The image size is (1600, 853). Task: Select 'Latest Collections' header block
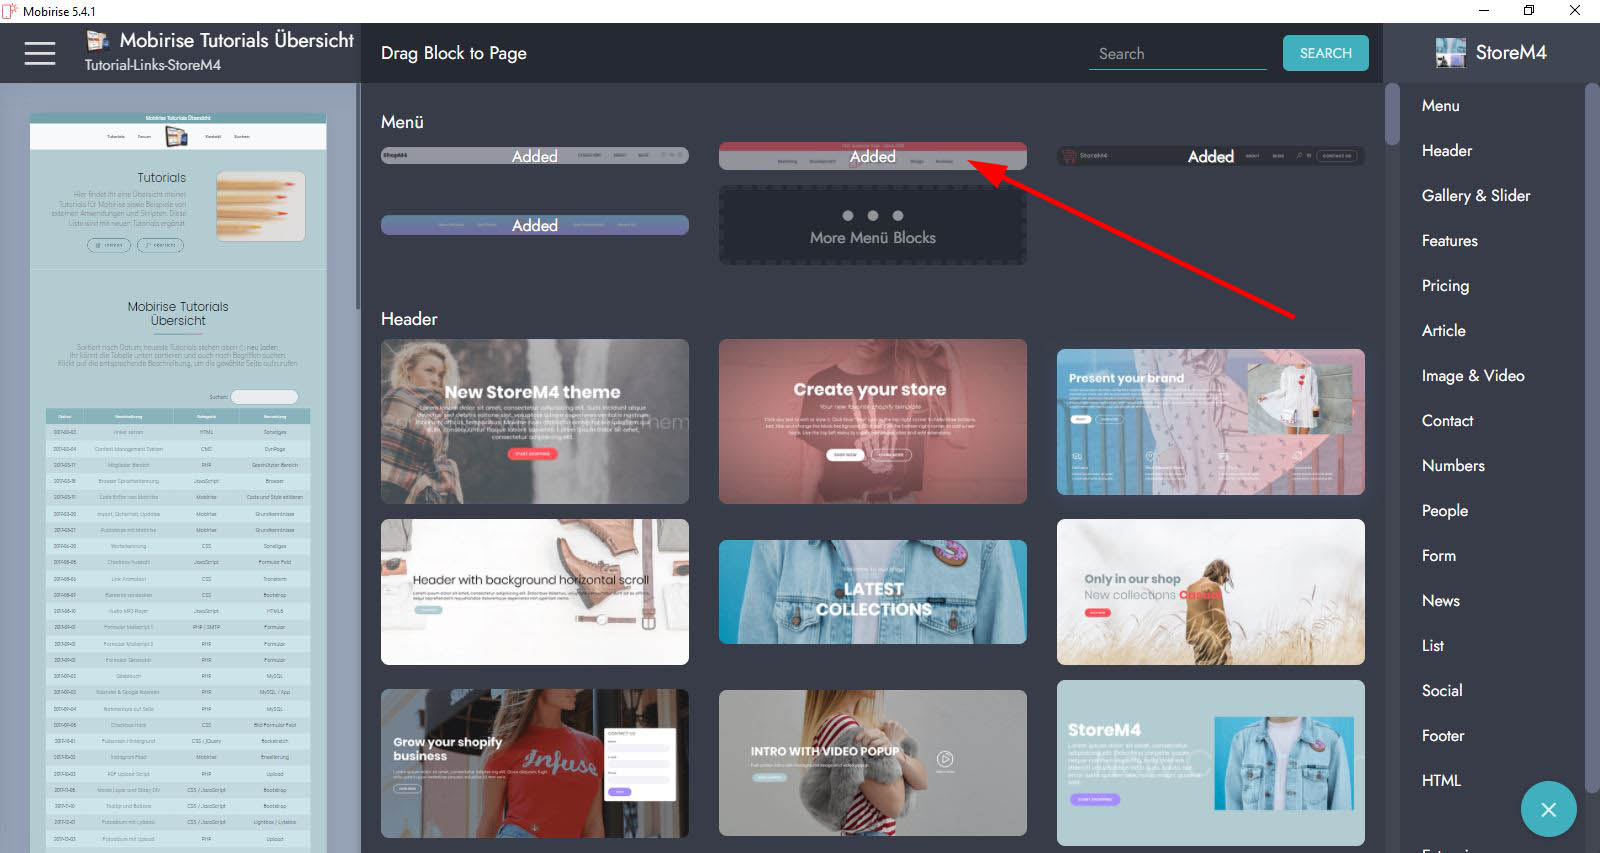pos(872,592)
